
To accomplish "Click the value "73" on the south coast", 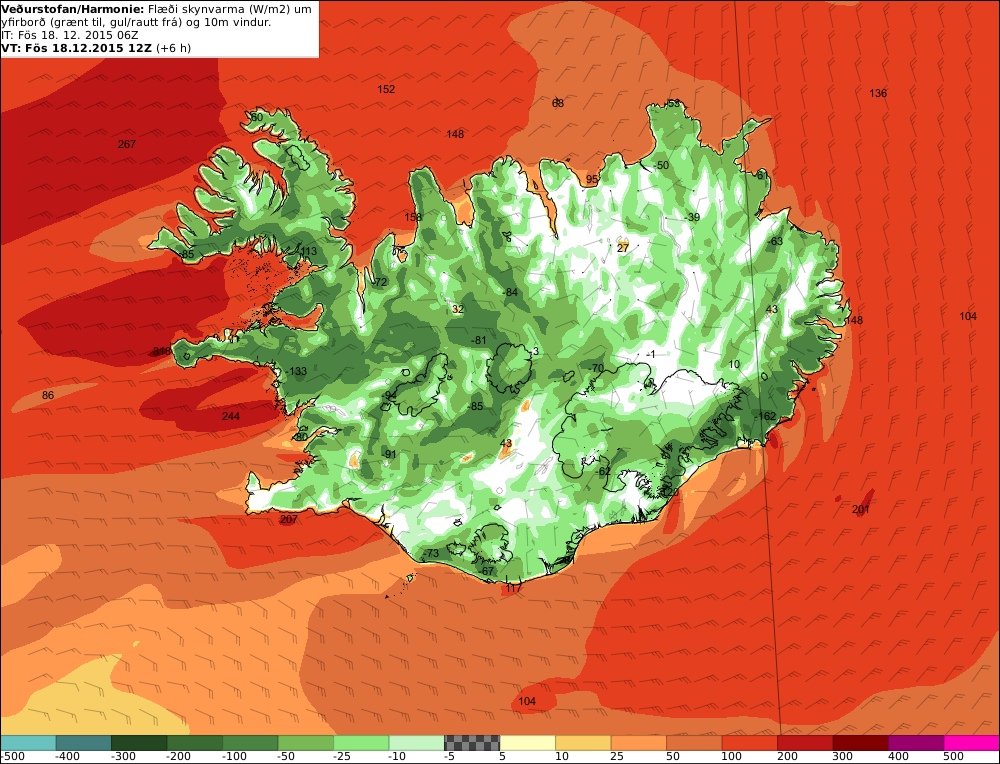I will tap(433, 554).
